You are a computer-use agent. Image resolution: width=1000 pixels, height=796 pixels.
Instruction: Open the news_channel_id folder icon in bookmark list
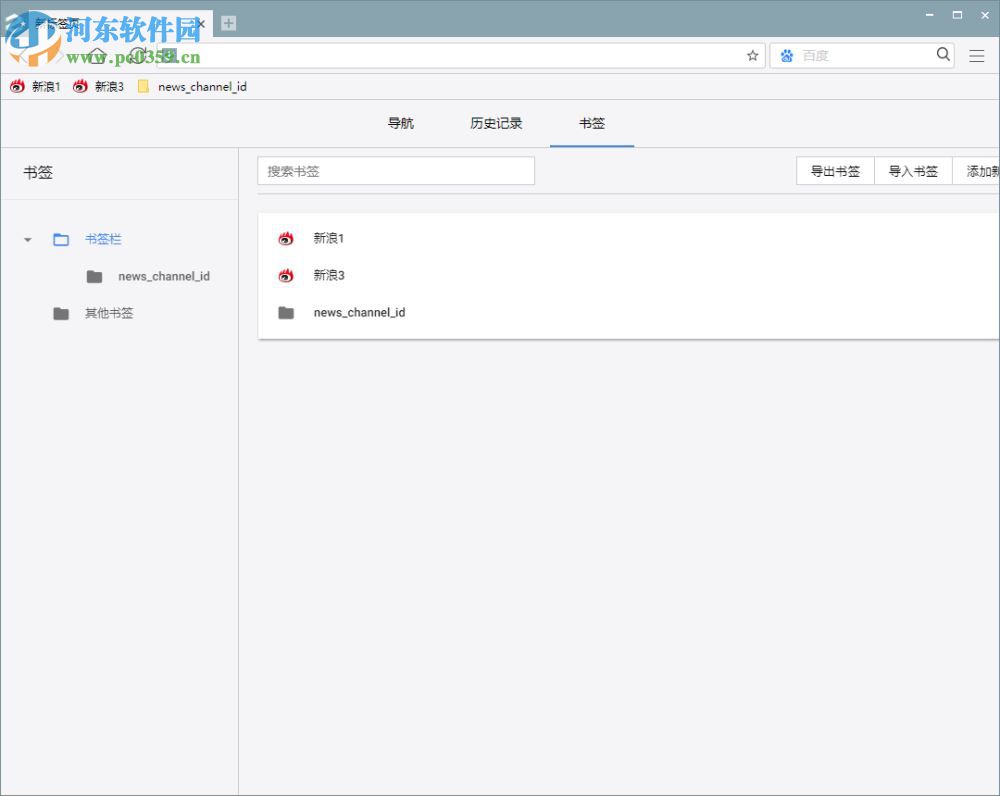288,312
